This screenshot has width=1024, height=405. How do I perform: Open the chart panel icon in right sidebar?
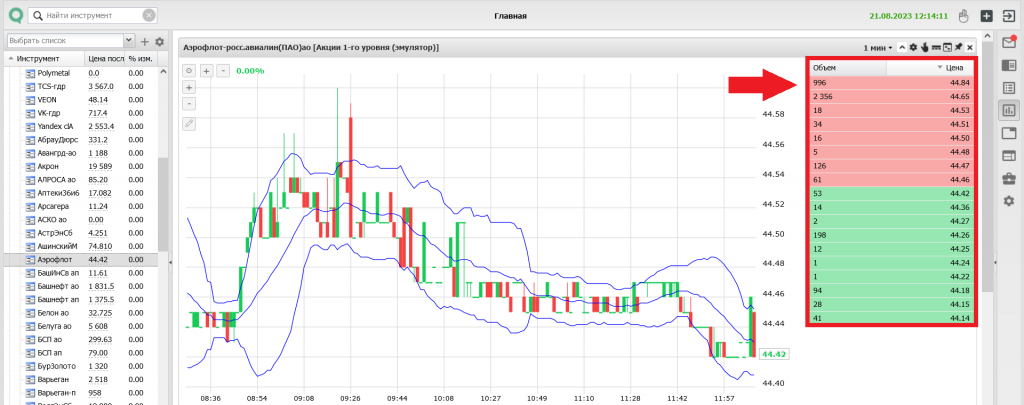coord(1009,110)
